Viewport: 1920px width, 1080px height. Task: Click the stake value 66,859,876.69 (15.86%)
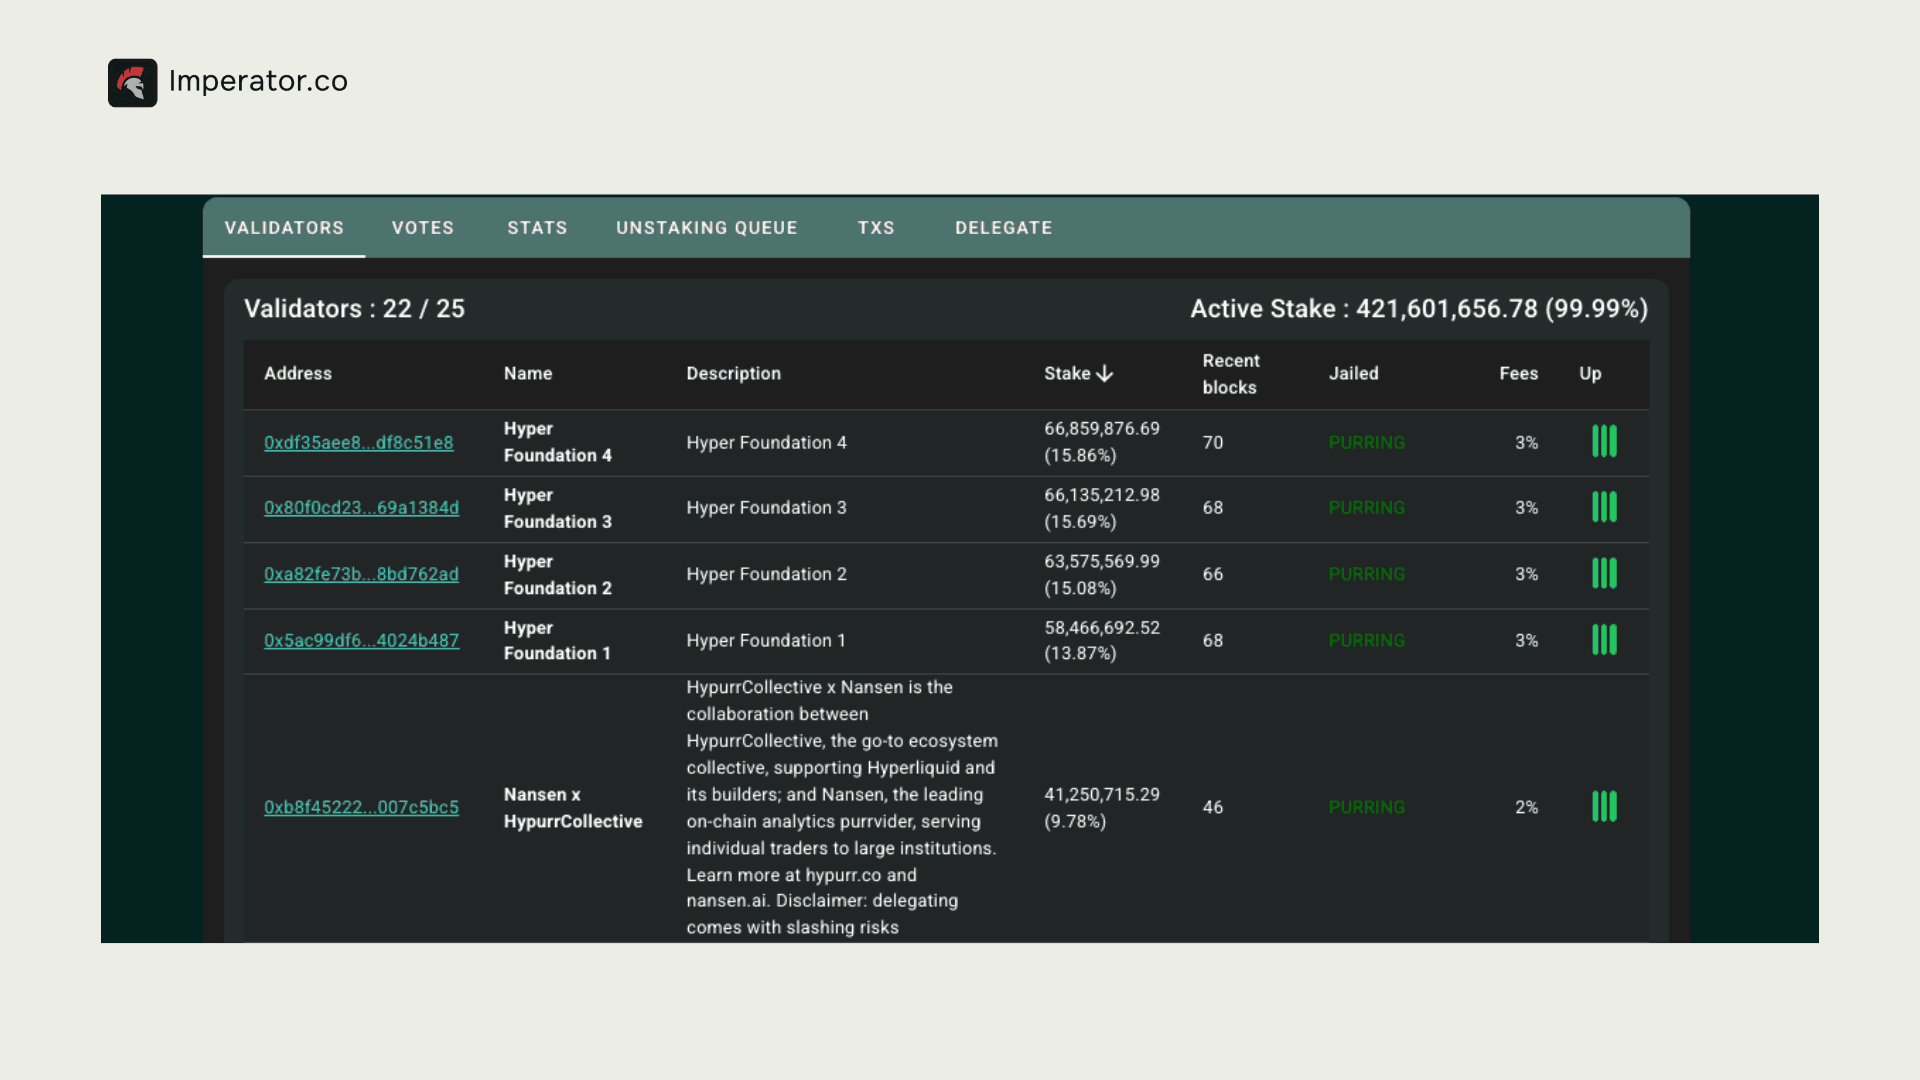1102,442
